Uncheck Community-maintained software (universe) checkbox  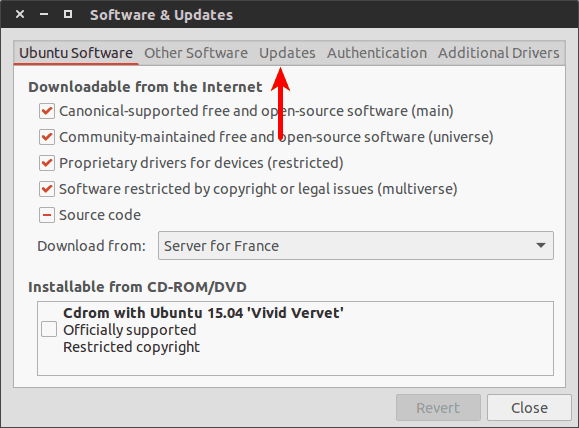pyautogui.click(x=47, y=137)
